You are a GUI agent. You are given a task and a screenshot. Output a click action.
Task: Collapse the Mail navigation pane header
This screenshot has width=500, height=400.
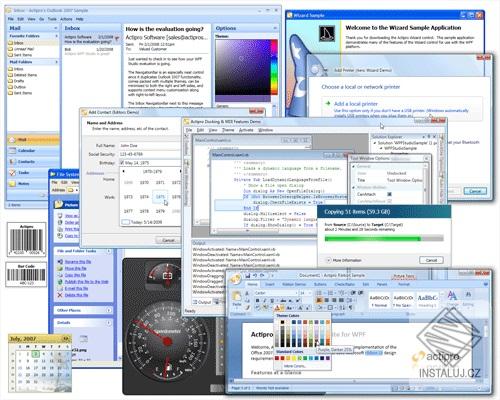point(55,28)
